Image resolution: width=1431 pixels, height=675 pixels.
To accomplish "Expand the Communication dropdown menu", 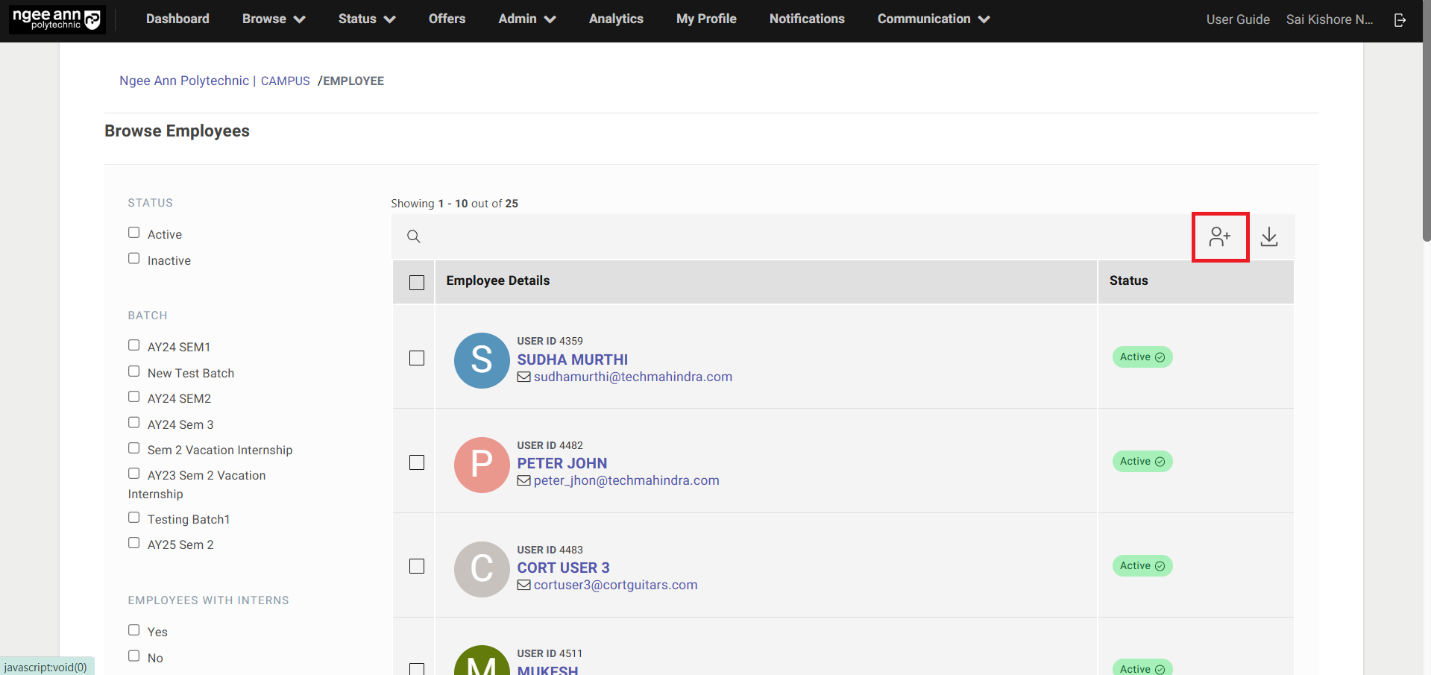I will pos(933,19).
